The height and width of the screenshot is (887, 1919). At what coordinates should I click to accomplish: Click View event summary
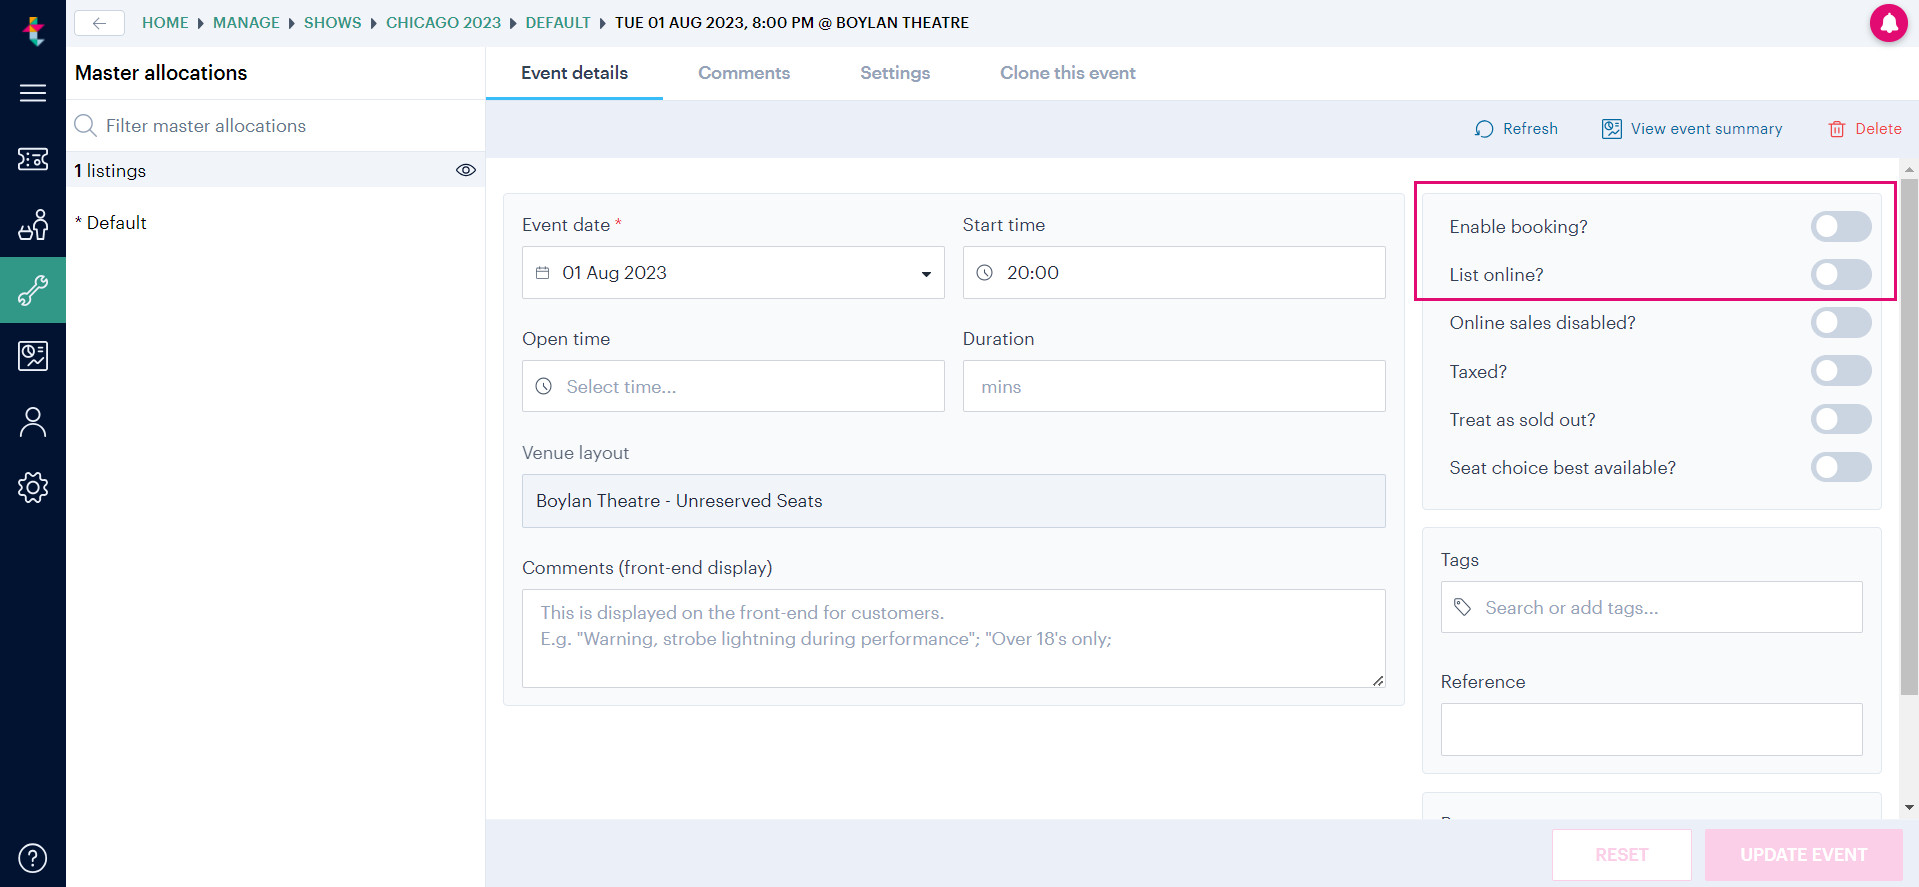click(x=1692, y=129)
